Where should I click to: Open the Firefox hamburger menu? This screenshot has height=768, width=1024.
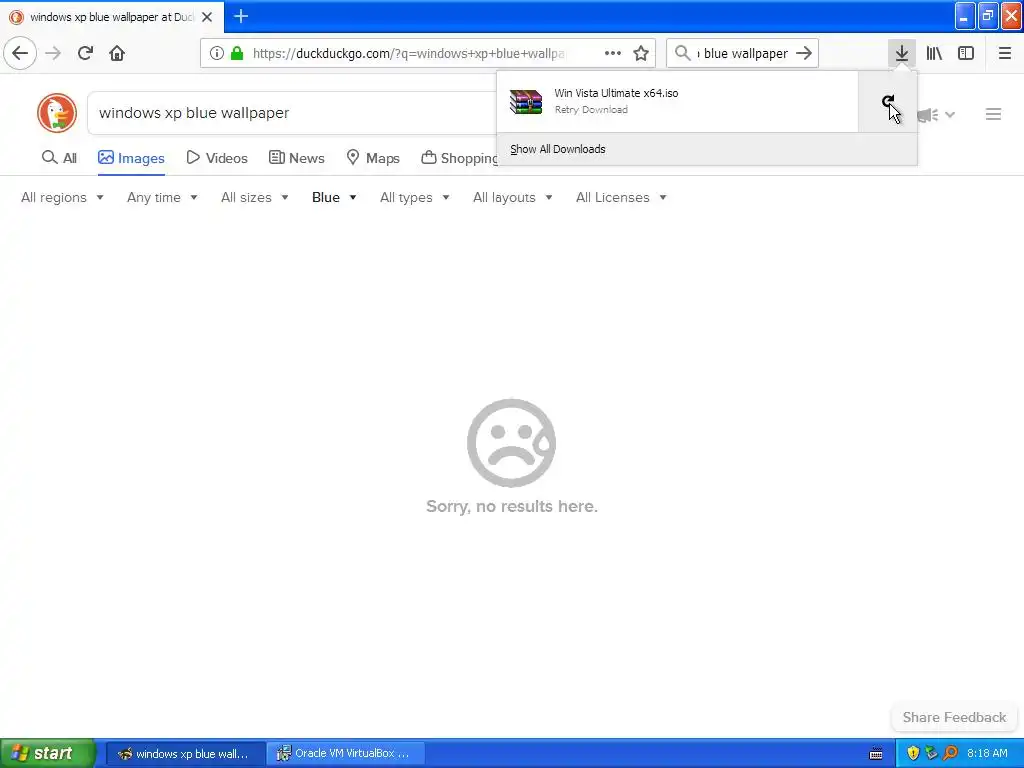pyautogui.click(x=1004, y=53)
